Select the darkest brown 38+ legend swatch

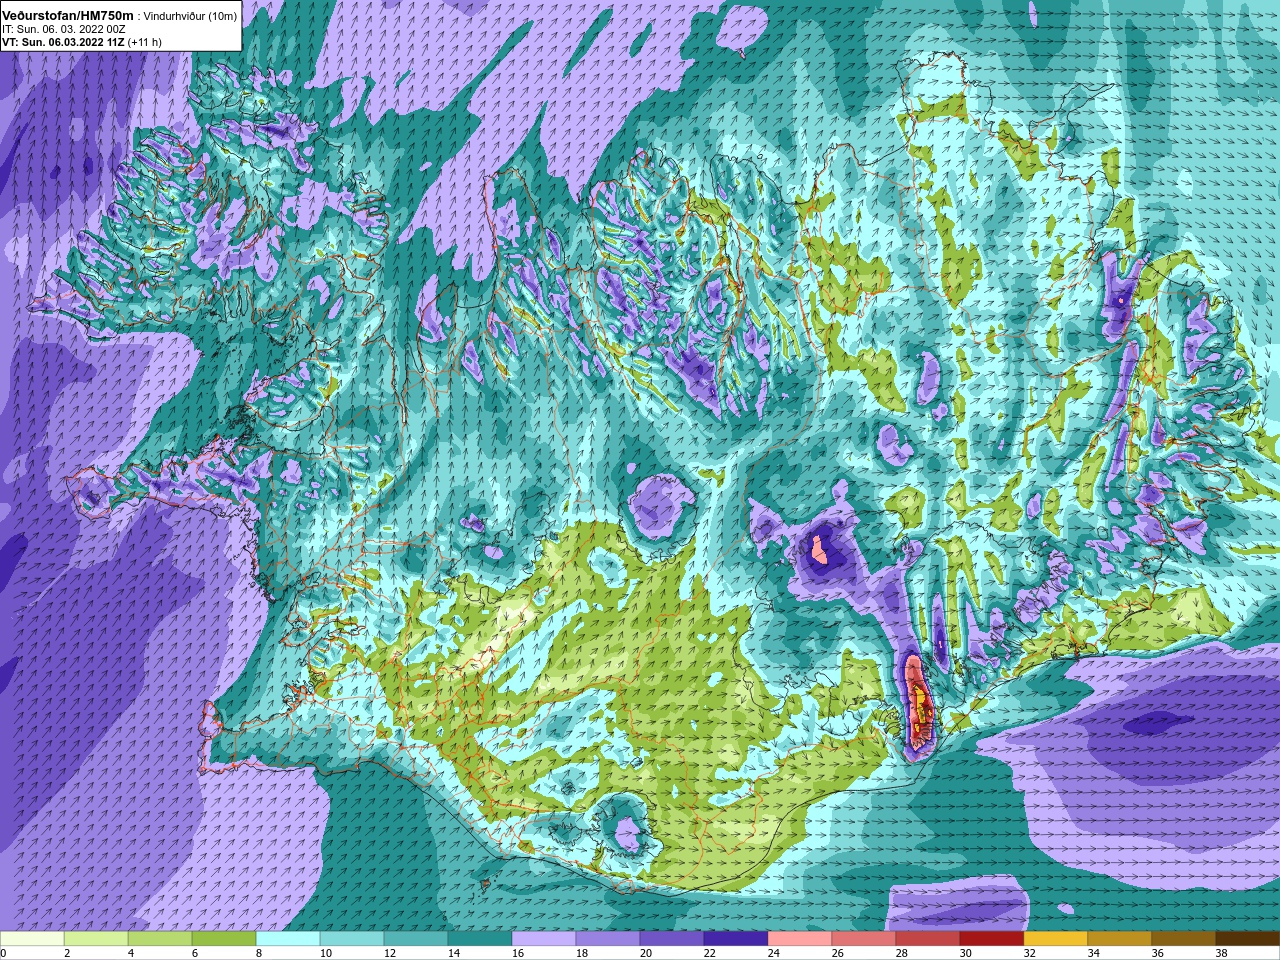pos(1248,940)
